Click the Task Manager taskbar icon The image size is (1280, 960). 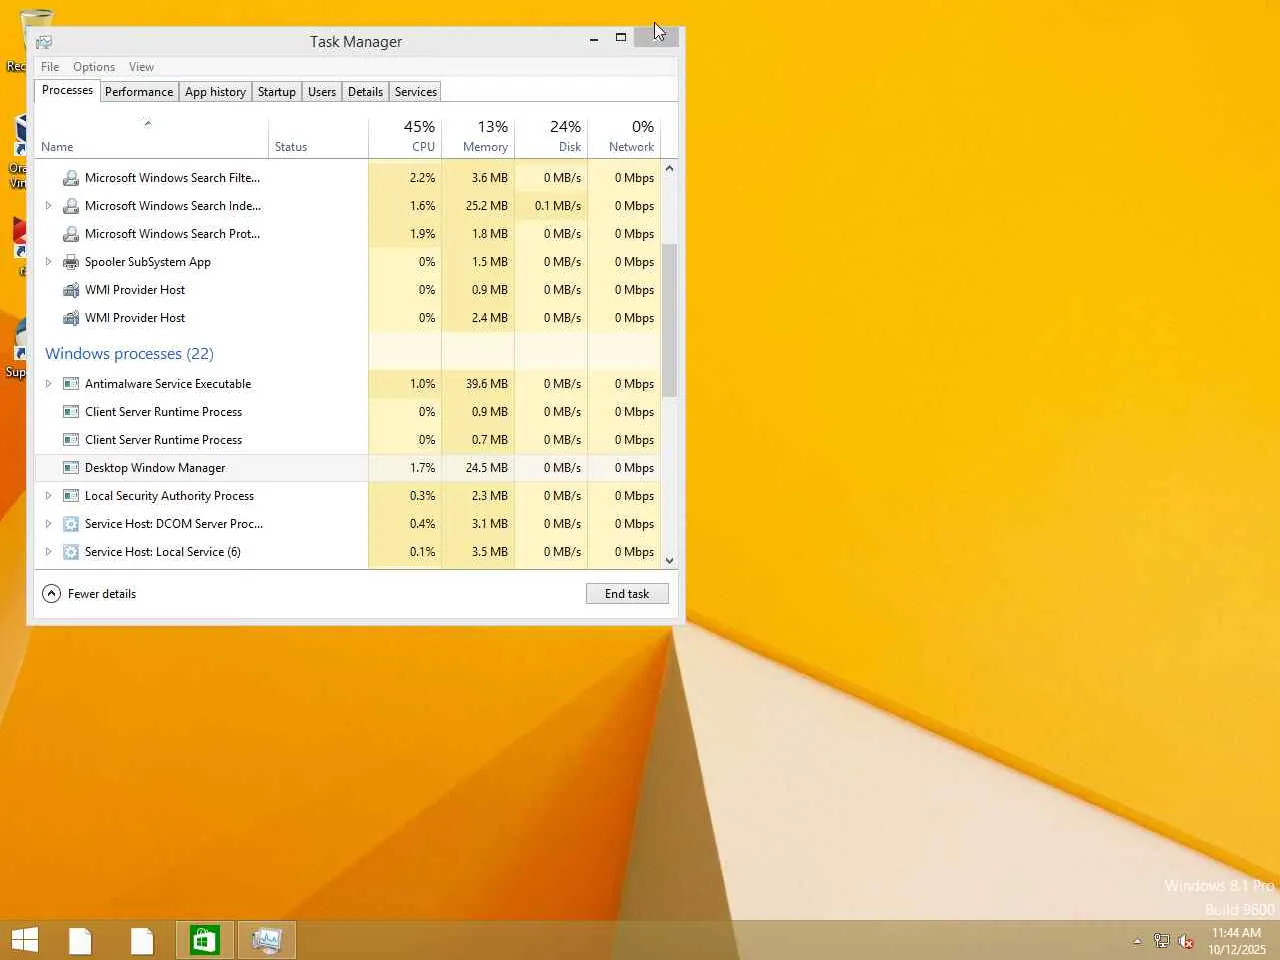[x=267, y=940]
